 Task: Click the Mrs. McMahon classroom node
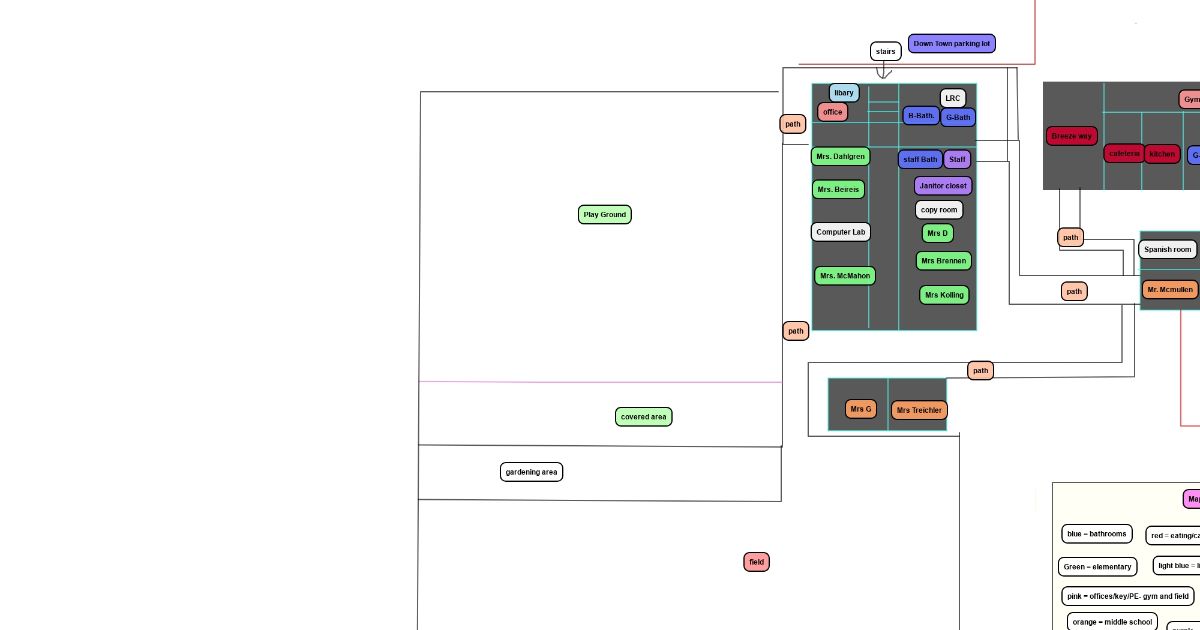point(845,276)
